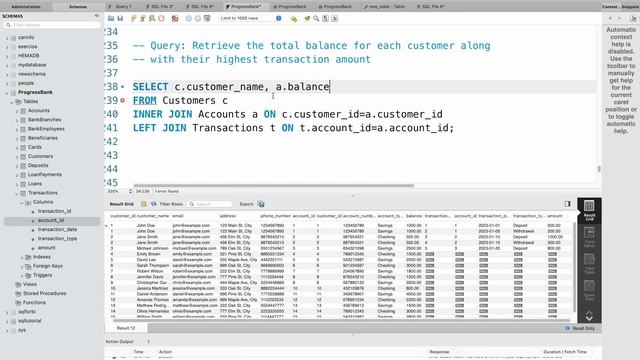
Task: Beautify the query with the brush icon
Action: click(307, 18)
